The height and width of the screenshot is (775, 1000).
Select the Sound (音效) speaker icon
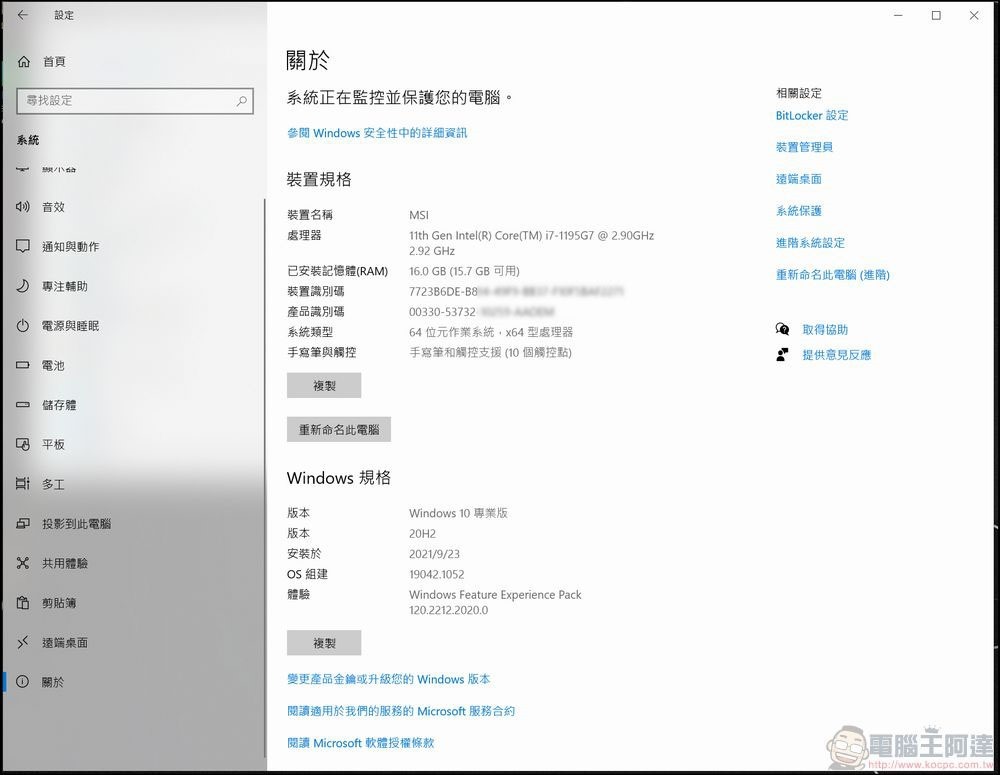[23, 207]
